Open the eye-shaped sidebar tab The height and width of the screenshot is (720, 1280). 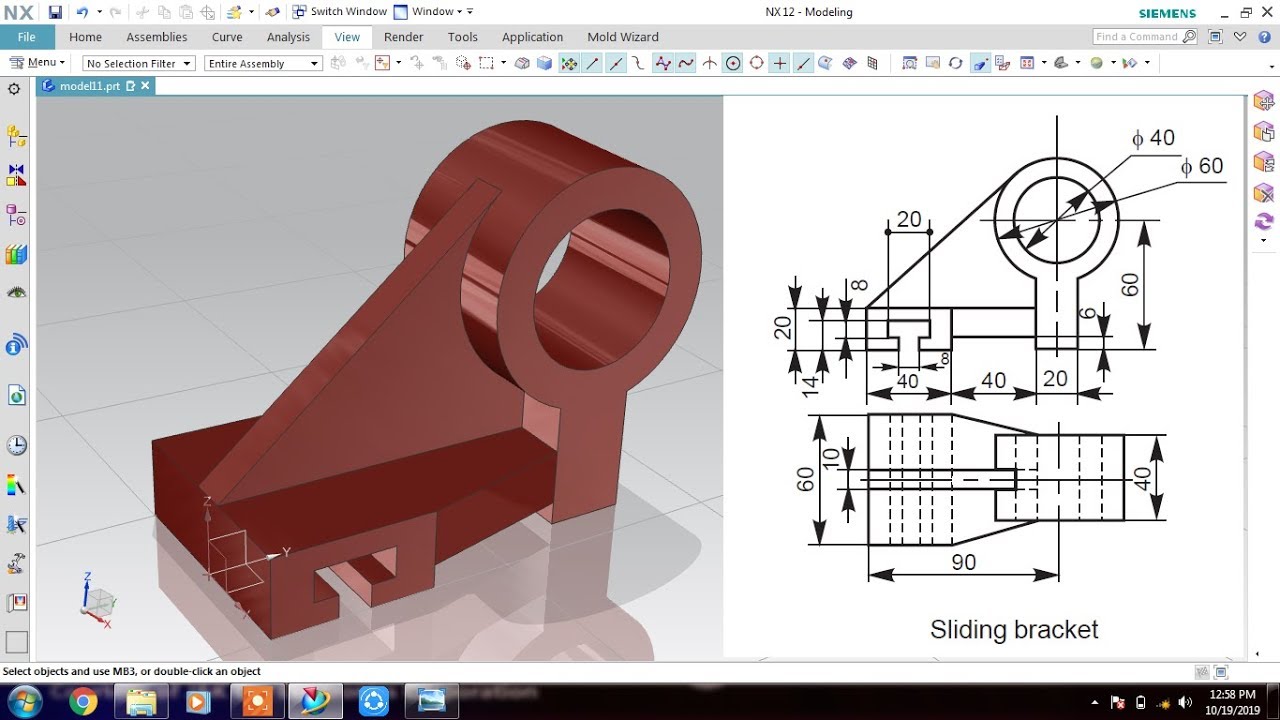(16, 293)
